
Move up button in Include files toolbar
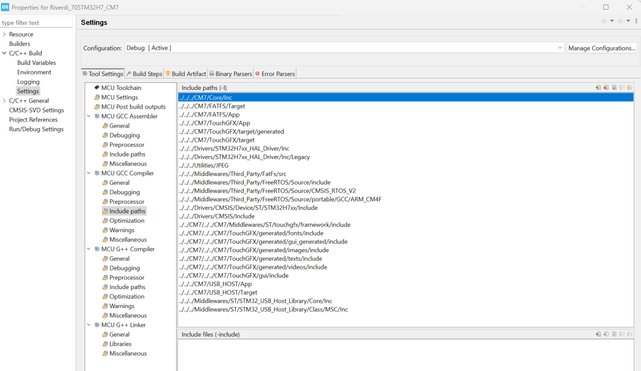tap(622, 334)
